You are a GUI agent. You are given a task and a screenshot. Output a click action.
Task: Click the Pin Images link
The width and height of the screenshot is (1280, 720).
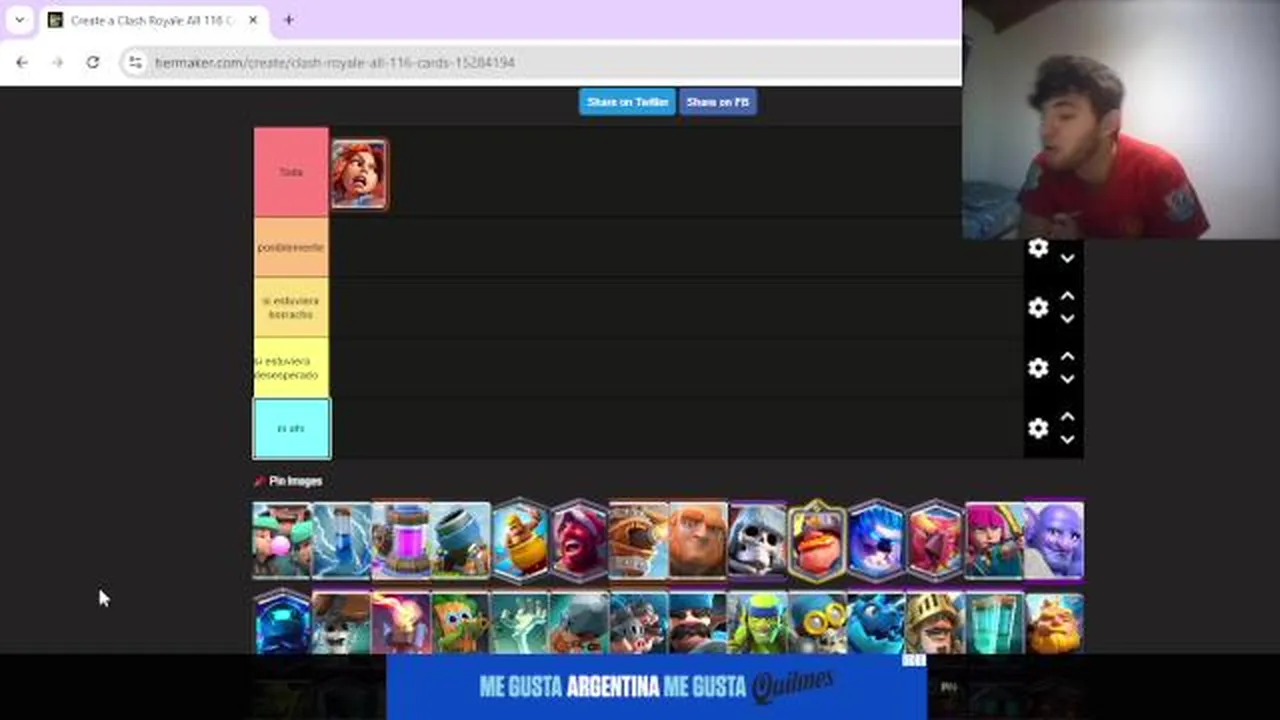[x=288, y=481]
